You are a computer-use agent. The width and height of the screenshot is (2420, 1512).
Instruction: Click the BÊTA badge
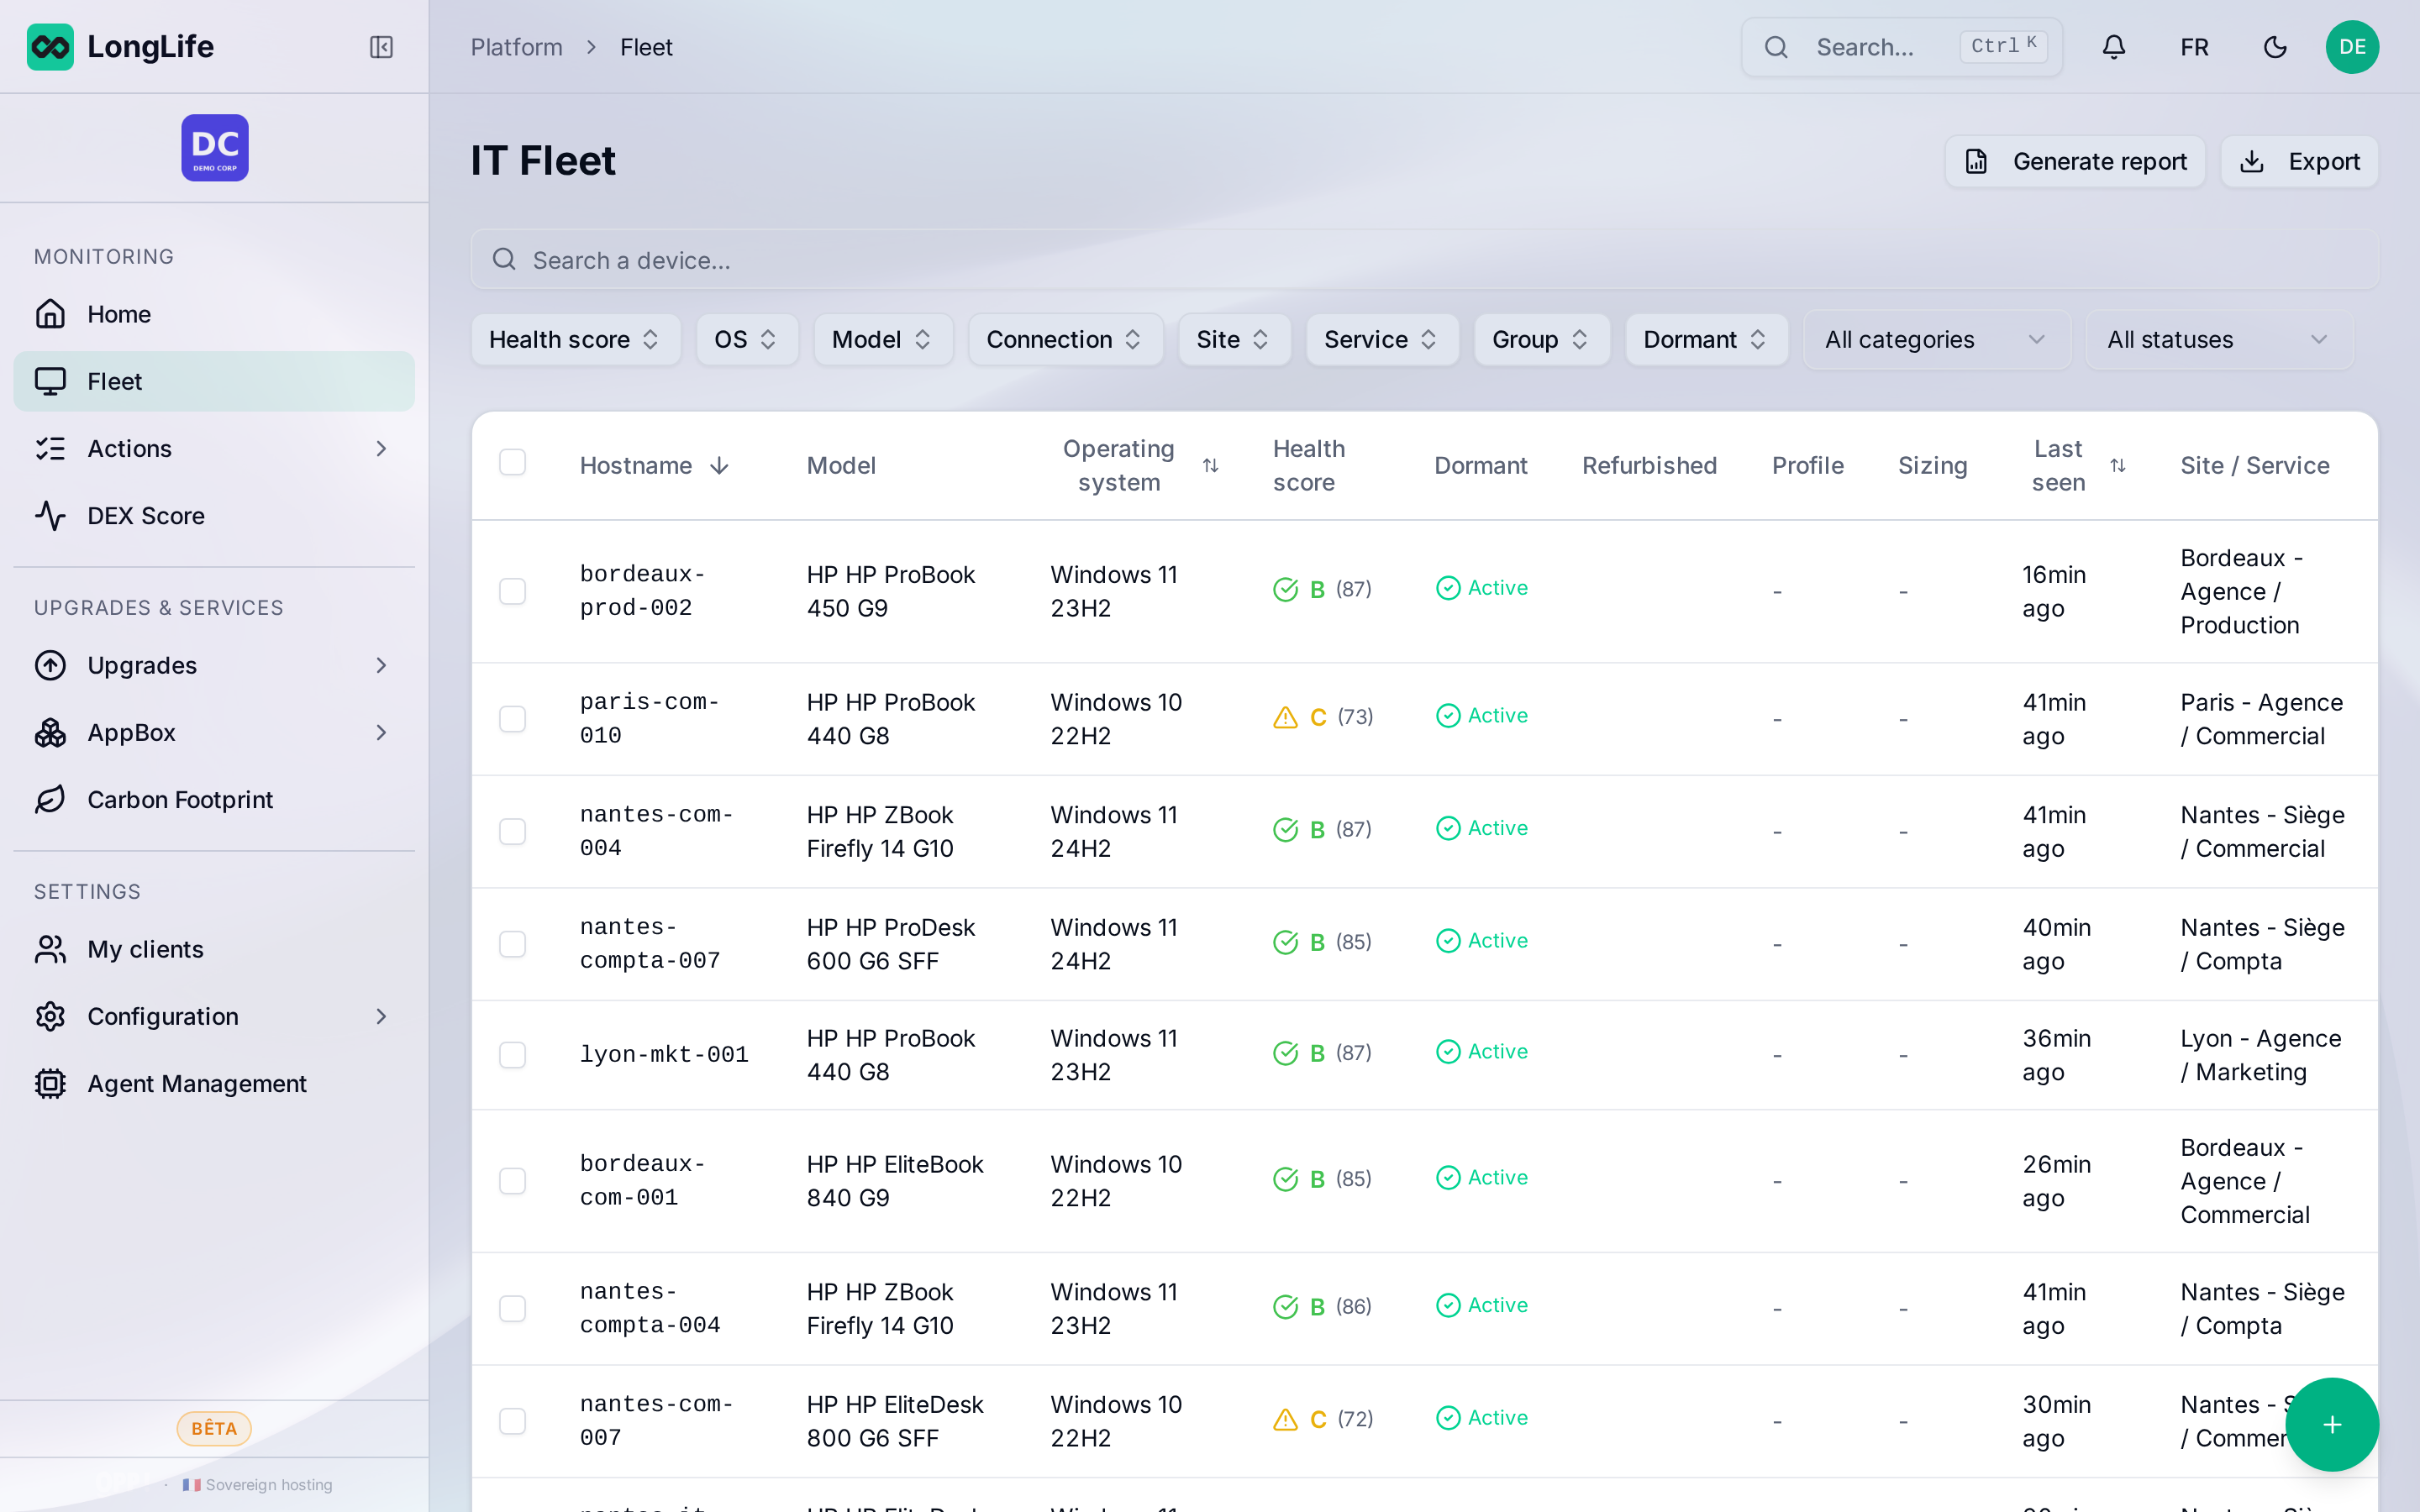click(214, 1428)
